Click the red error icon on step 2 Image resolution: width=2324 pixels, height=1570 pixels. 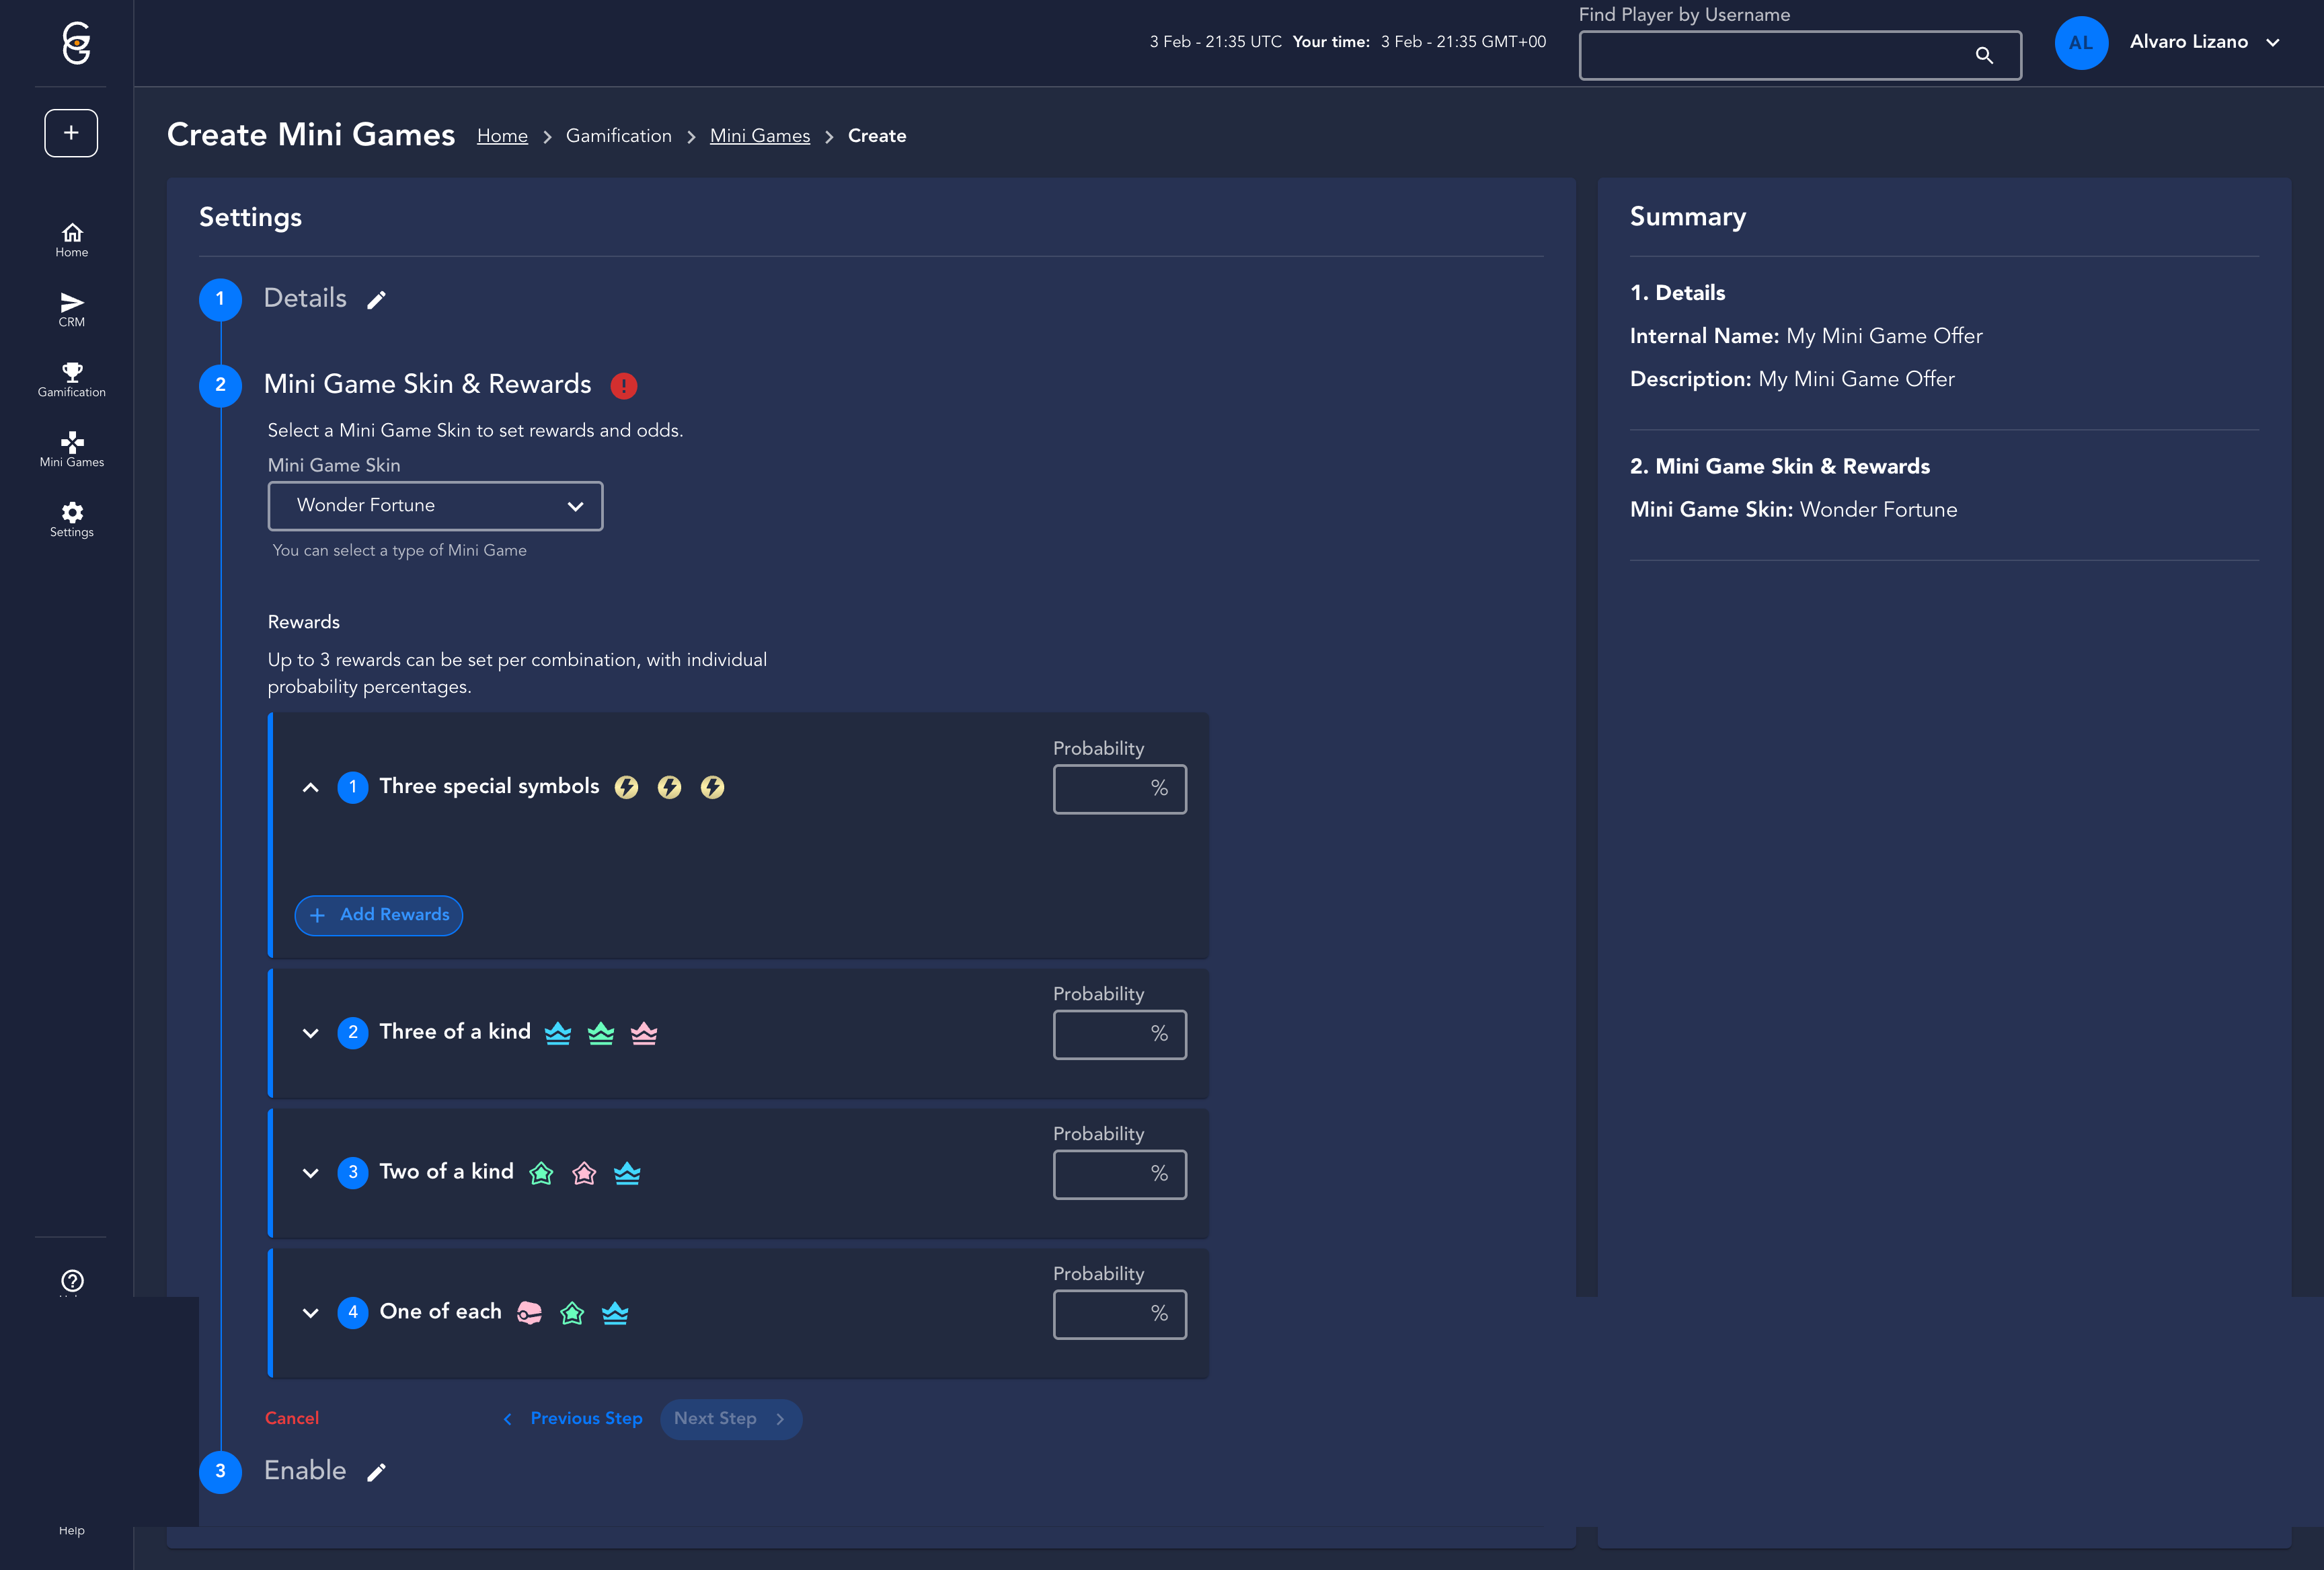click(624, 386)
